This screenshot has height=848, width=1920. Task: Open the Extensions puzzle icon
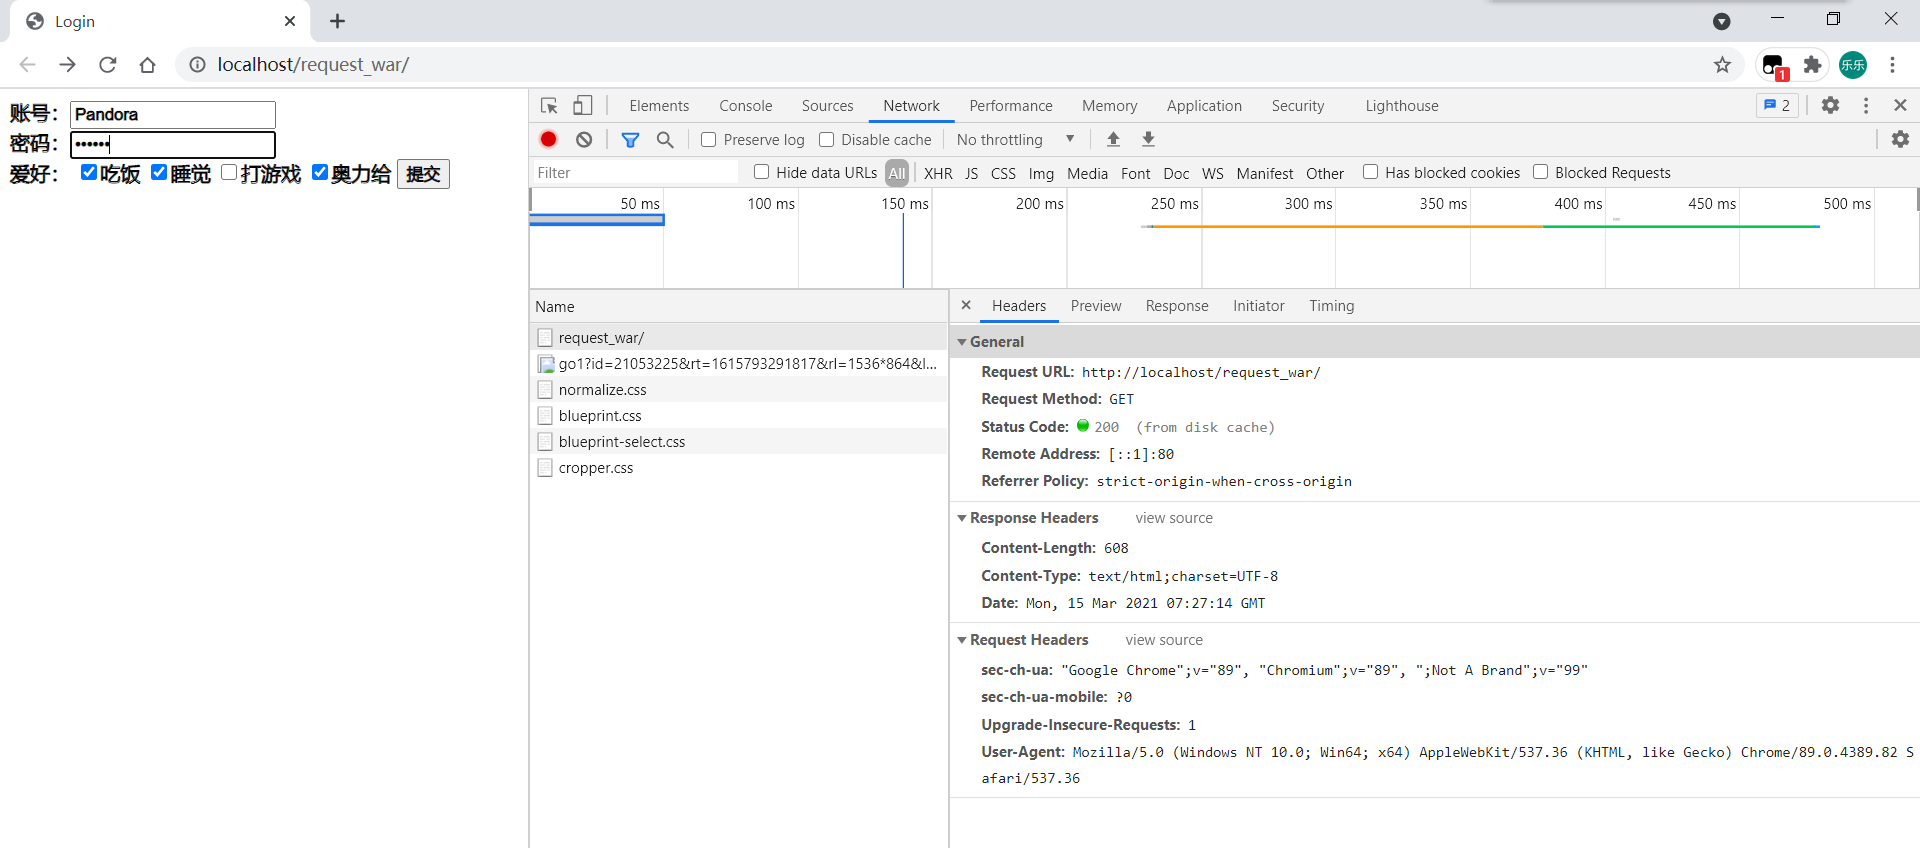pyautogui.click(x=1812, y=65)
